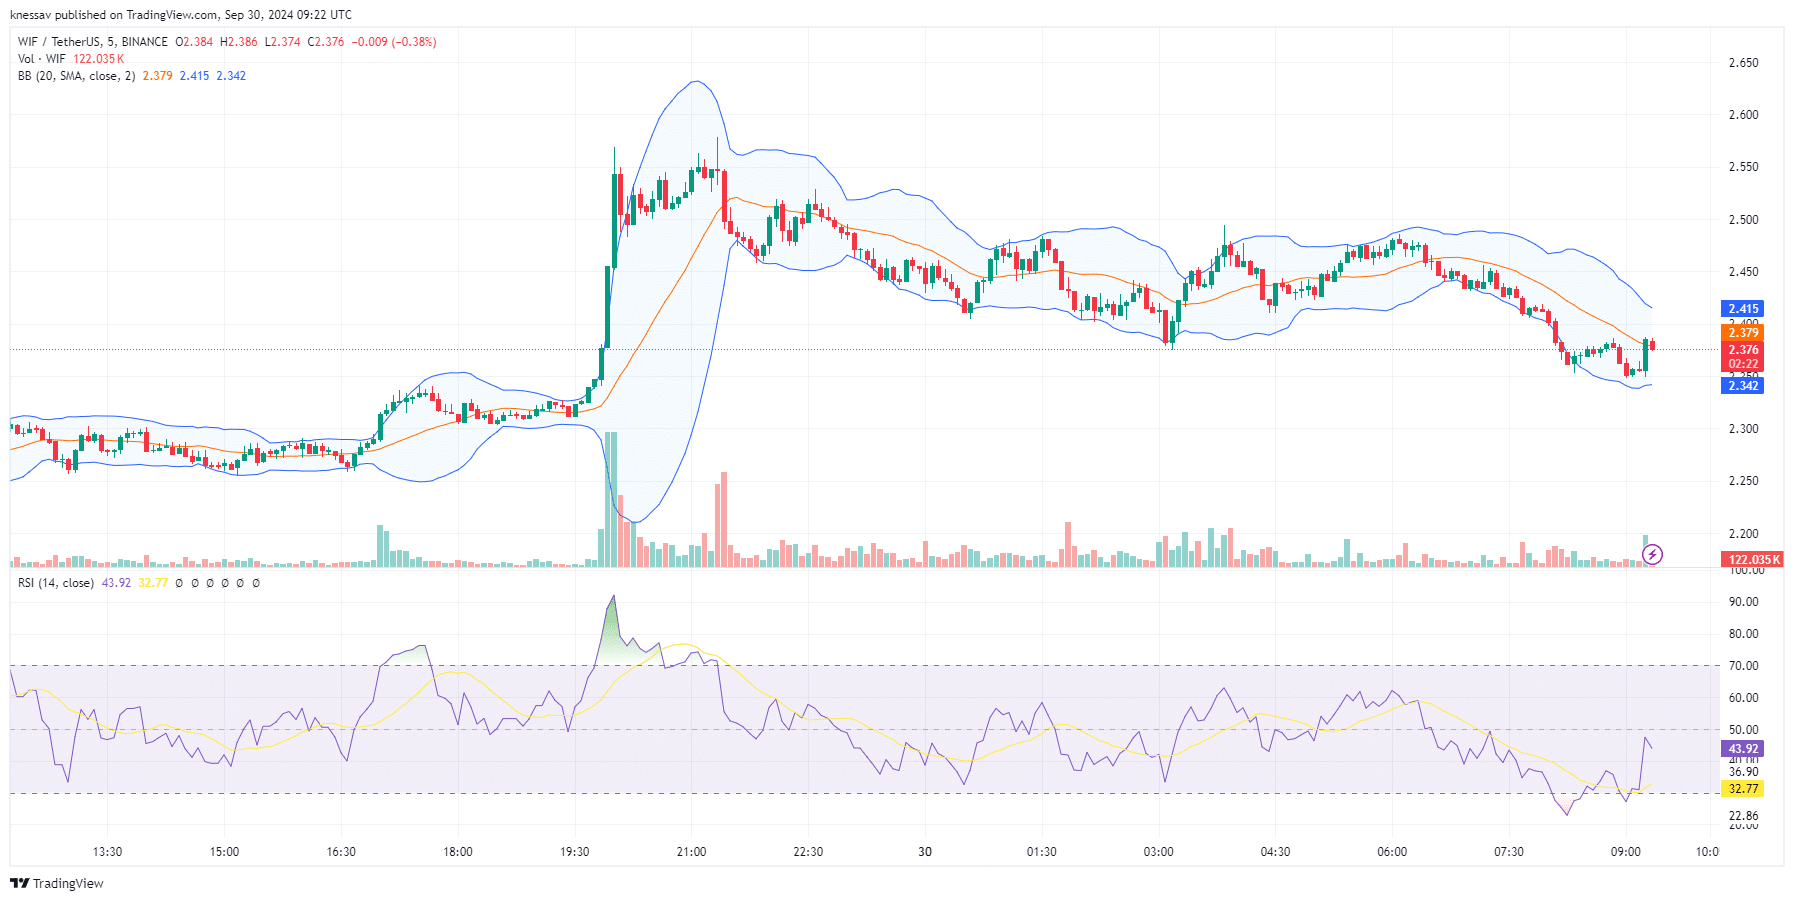The width and height of the screenshot is (1794, 901).
Task: Click the 2.250 price axis label
Action: (x=1743, y=481)
